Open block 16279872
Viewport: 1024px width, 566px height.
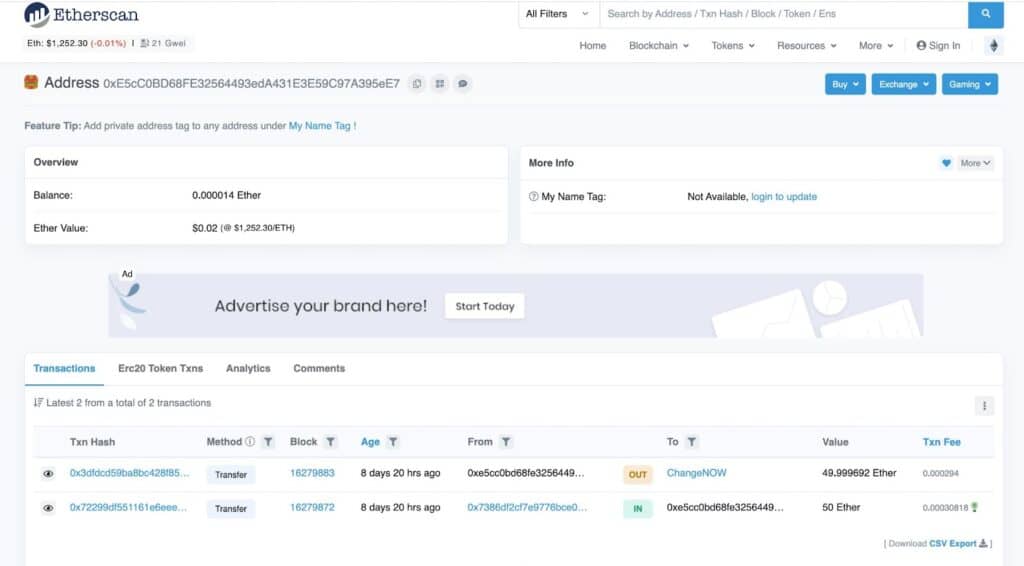click(312, 507)
